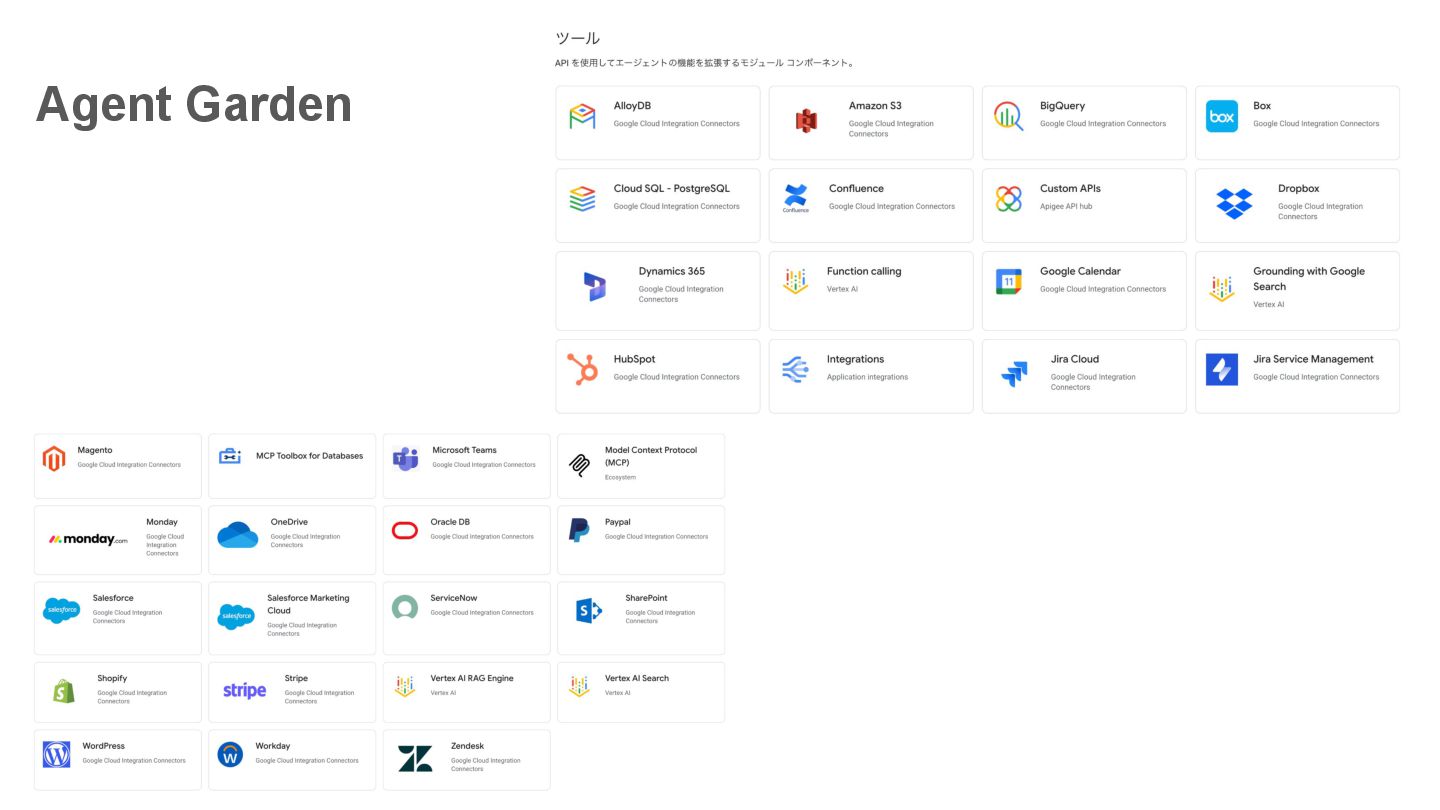
Task: Click the Microsoft Teams logo icon
Action: tap(405, 459)
